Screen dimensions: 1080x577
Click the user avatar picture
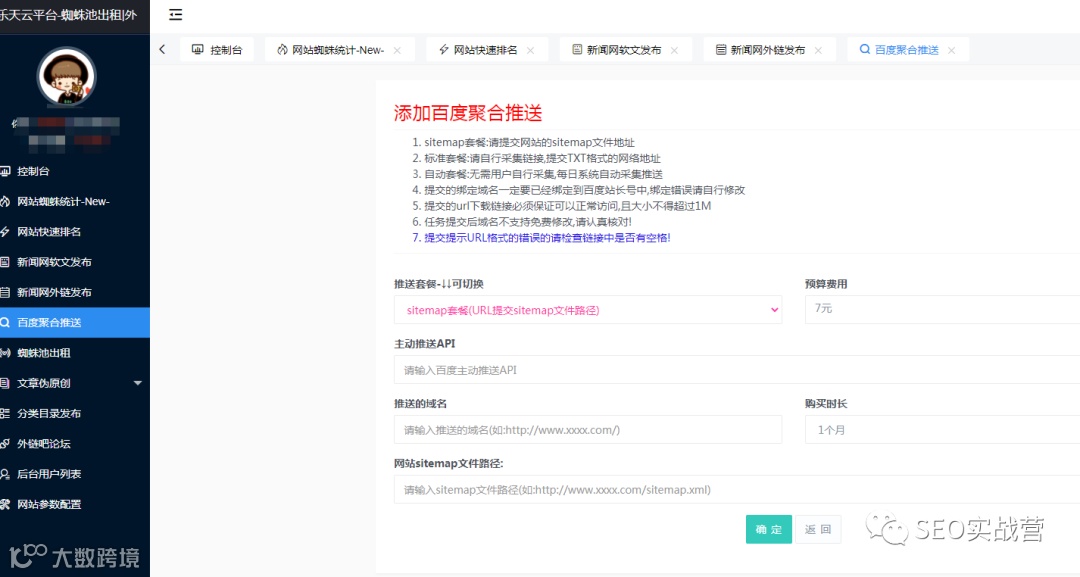[66, 76]
